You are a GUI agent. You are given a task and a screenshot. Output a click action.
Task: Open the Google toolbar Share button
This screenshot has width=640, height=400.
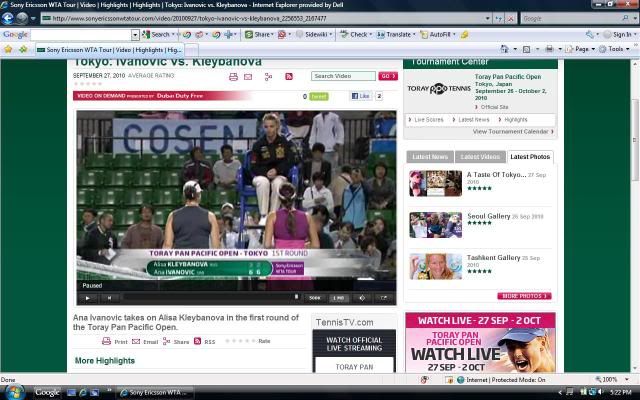coord(258,35)
